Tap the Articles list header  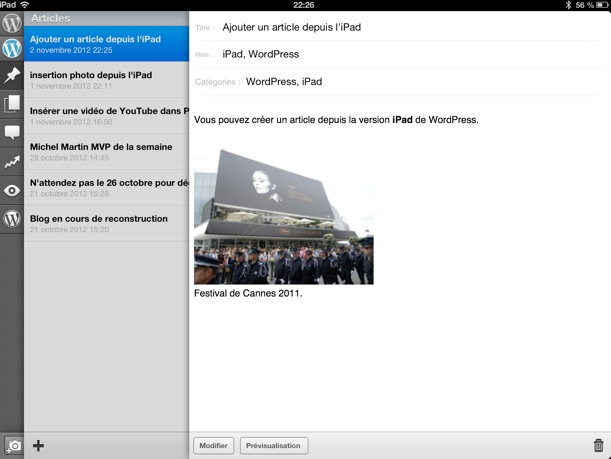click(x=106, y=18)
